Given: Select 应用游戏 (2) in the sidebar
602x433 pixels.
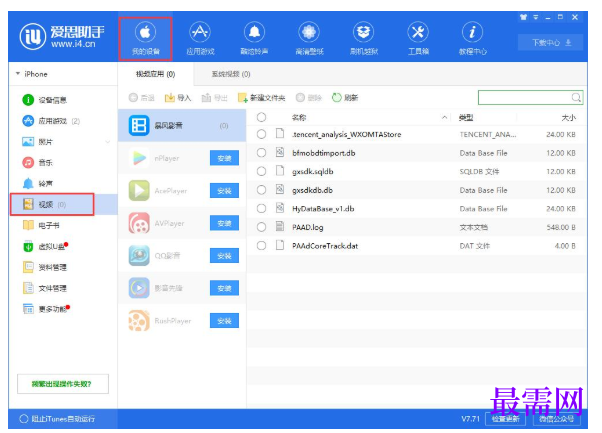Looking at the screenshot, I should [x=52, y=121].
